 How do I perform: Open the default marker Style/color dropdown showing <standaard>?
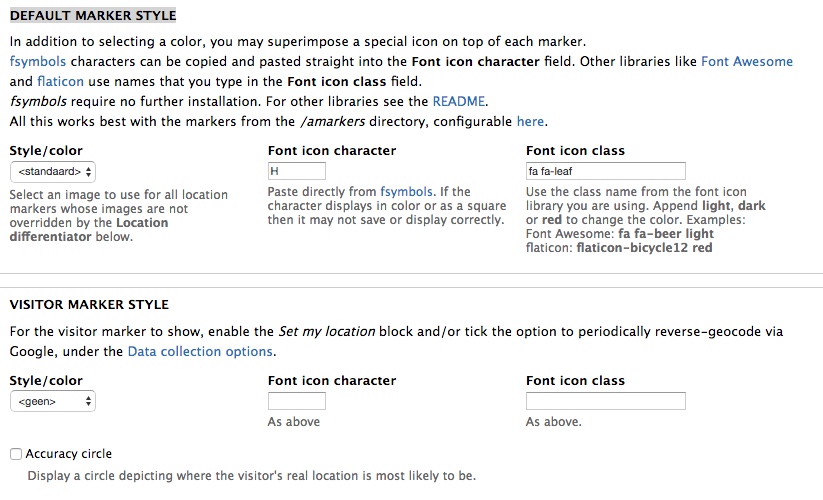coord(52,171)
